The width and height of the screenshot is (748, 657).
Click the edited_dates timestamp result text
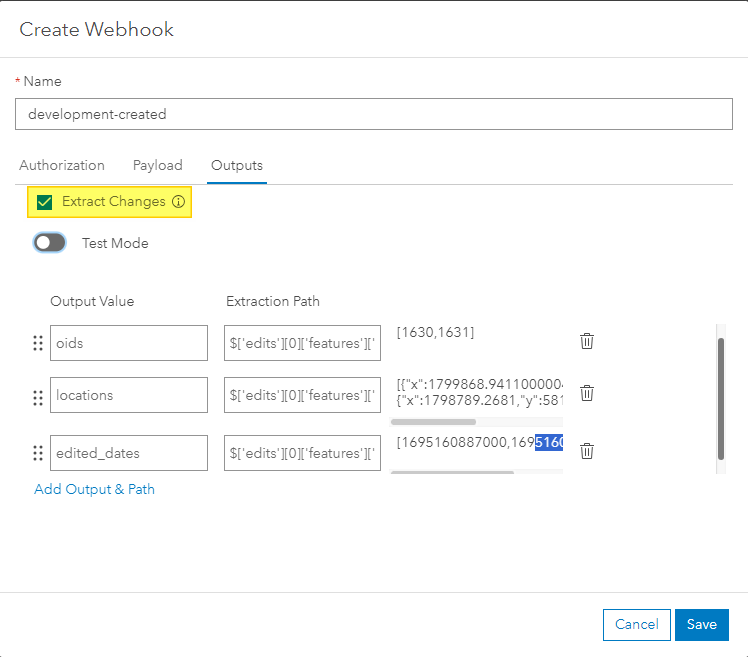pos(479,442)
